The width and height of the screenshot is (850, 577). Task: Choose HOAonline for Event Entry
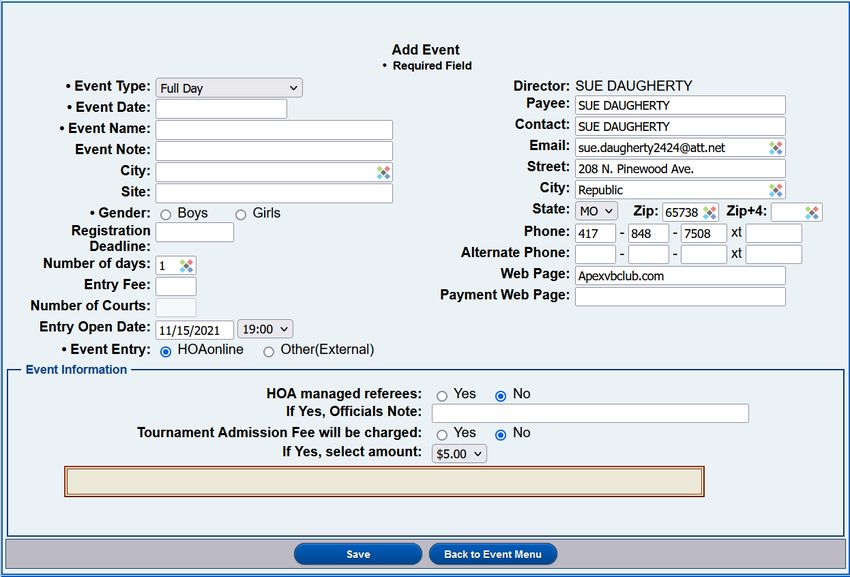tap(166, 351)
